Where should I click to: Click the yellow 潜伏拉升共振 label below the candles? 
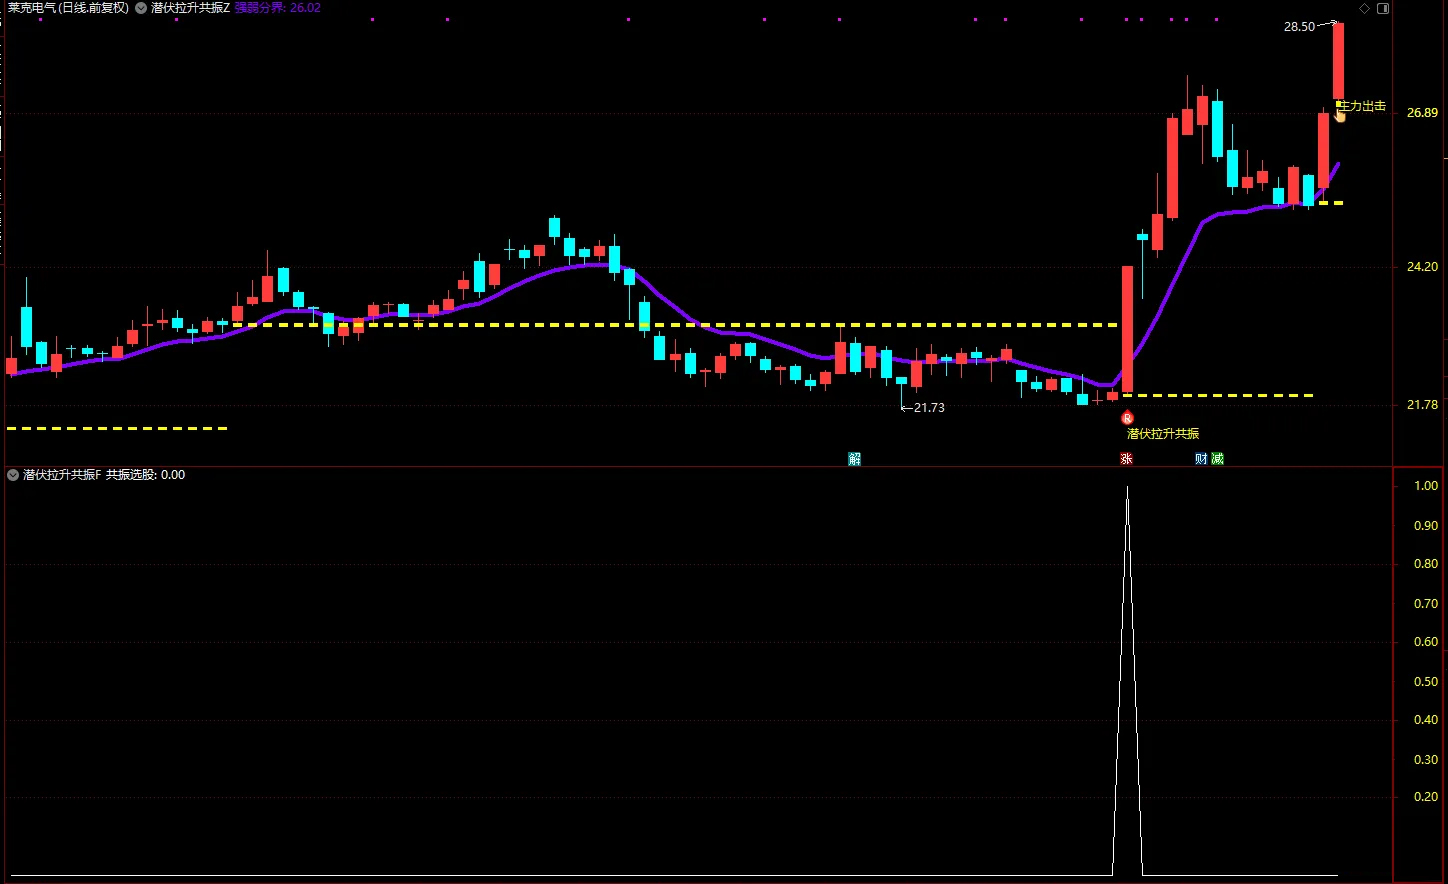pyautogui.click(x=1163, y=434)
